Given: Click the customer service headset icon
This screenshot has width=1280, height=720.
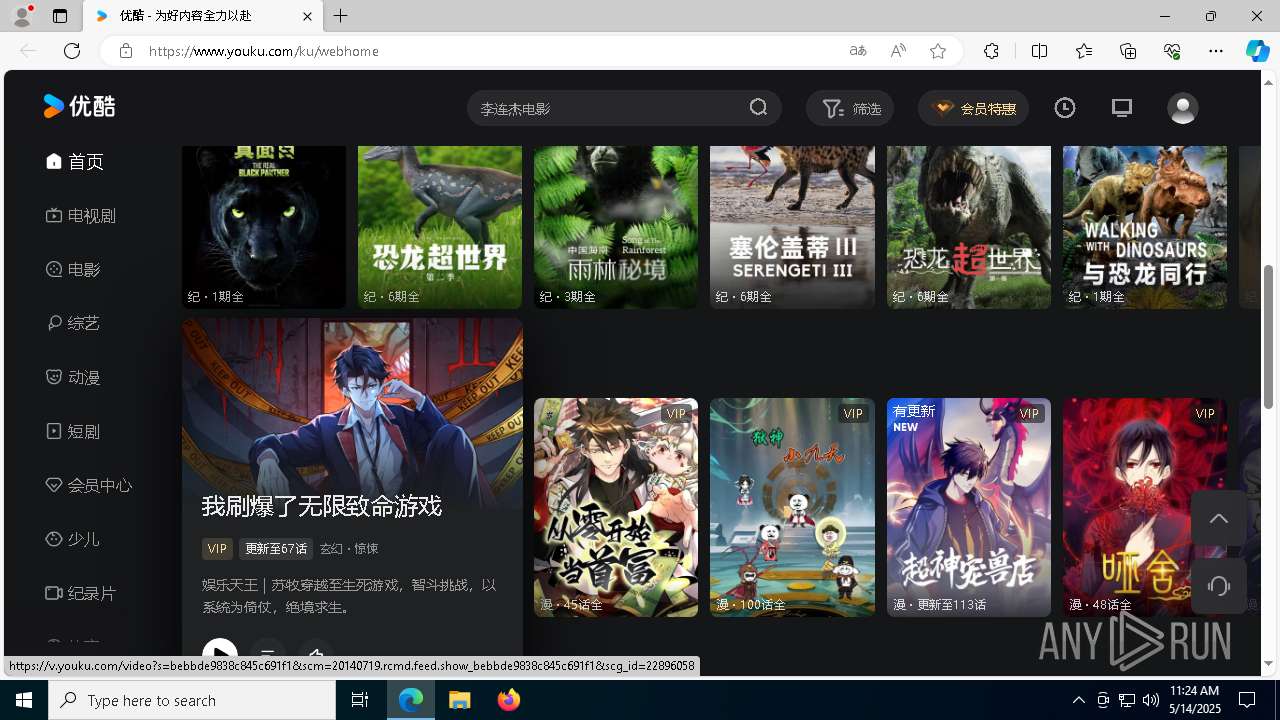Looking at the screenshot, I should point(1218,586).
